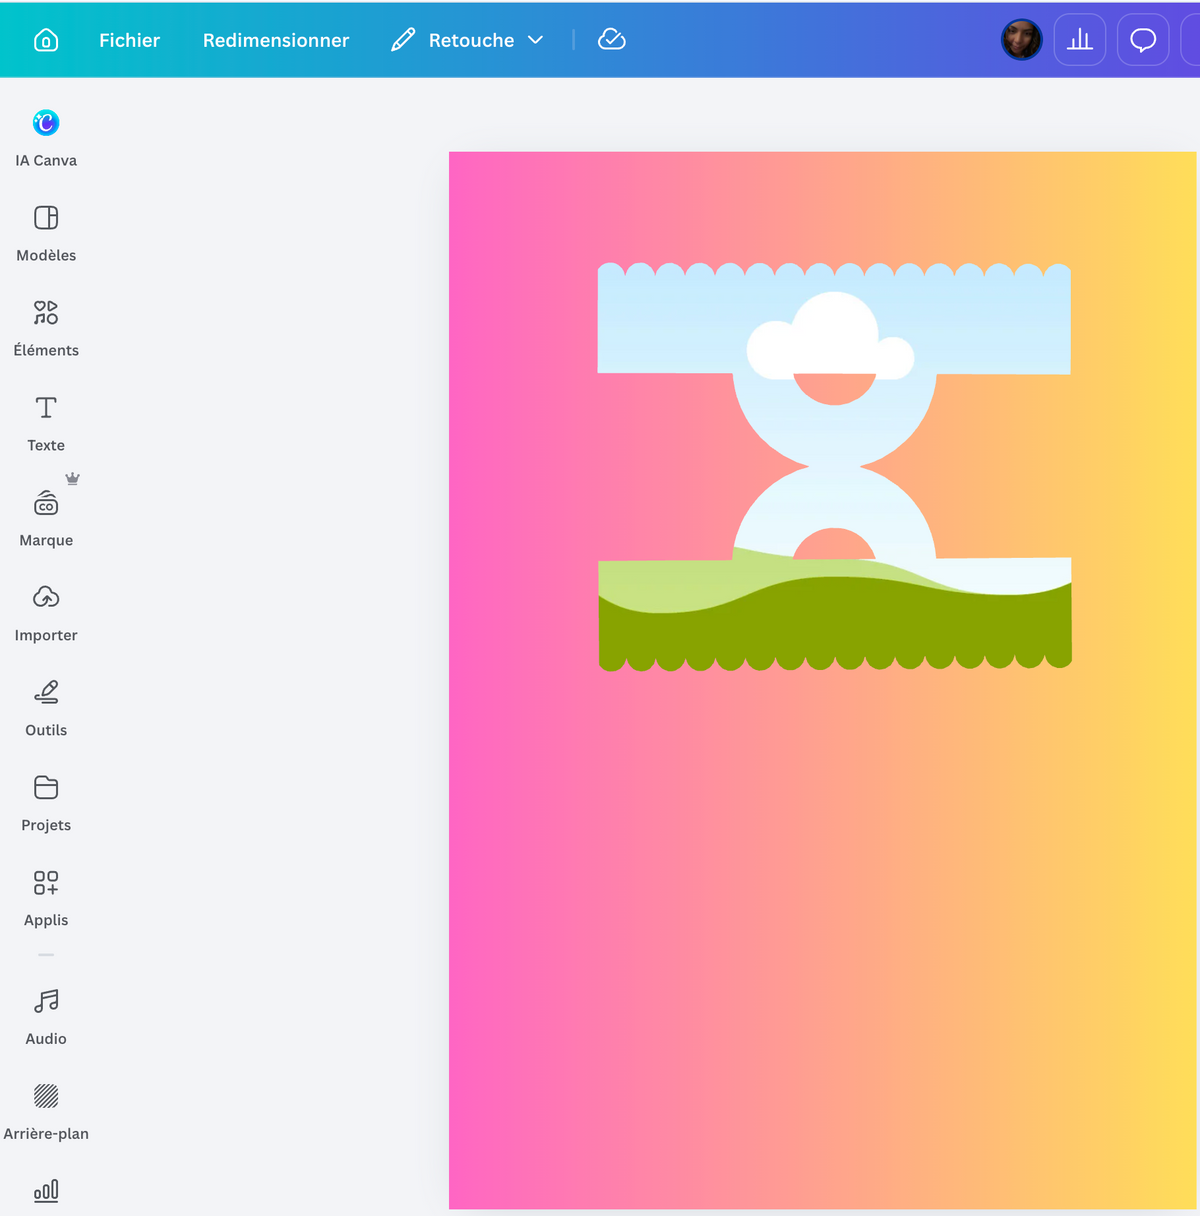
Task: Open the Texte panel
Action: (46, 423)
